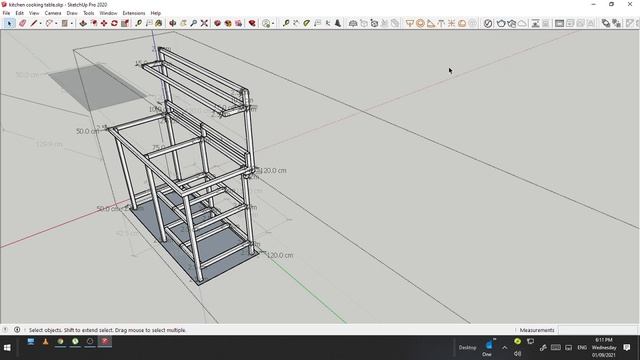Open the Edit menu
This screenshot has width=640, height=360.
[x=19, y=13]
